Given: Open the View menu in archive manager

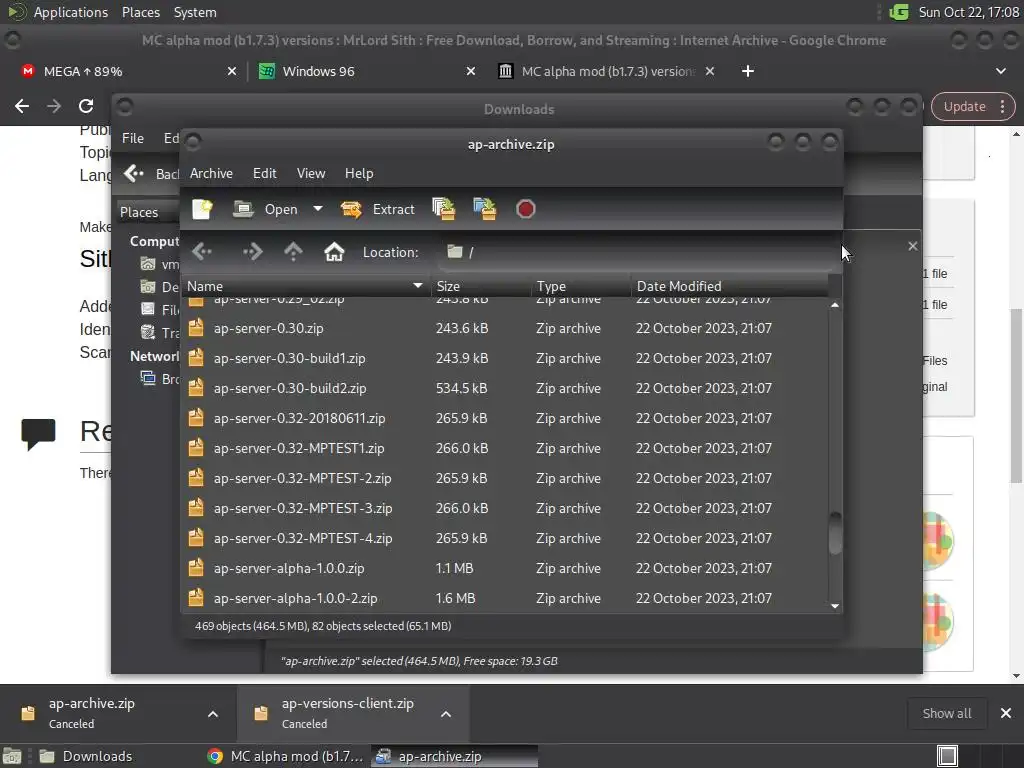Looking at the screenshot, I should 311,173.
